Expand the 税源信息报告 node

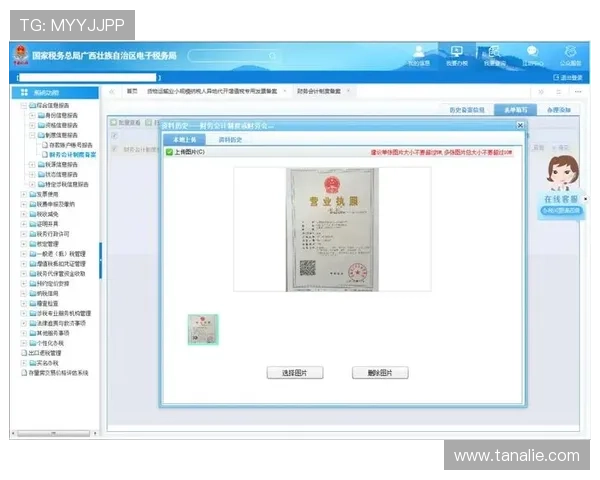point(33,165)
